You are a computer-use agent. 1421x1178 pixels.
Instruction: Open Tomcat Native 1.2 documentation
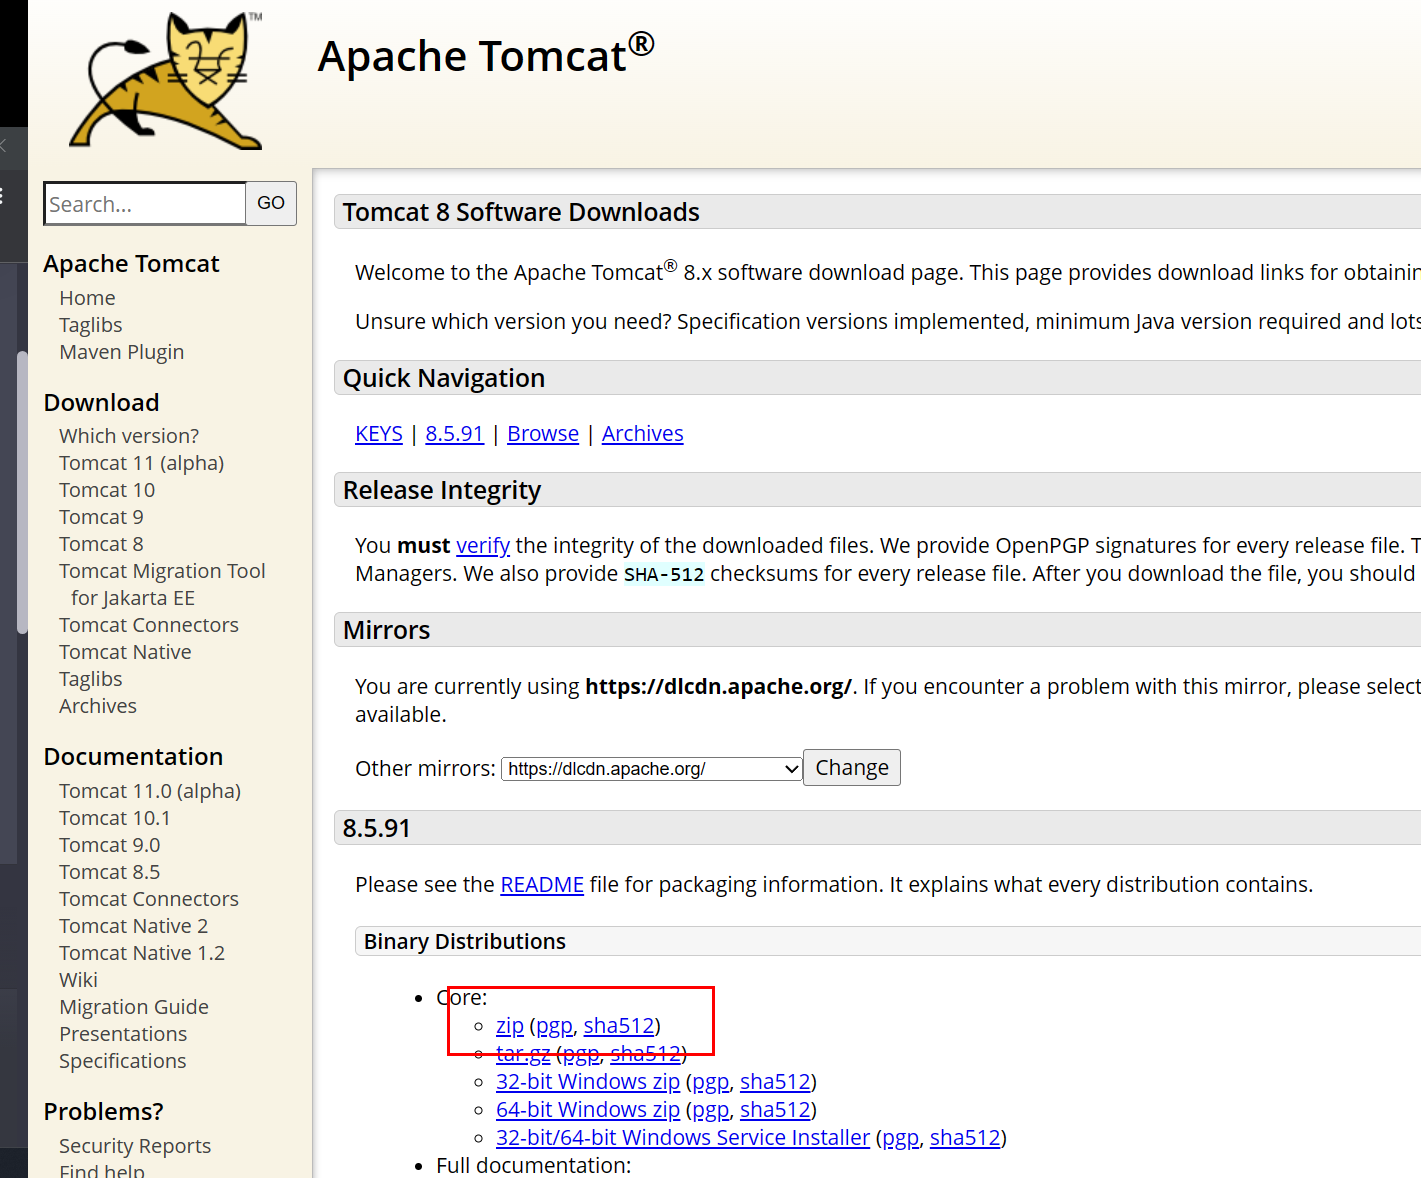142,953
